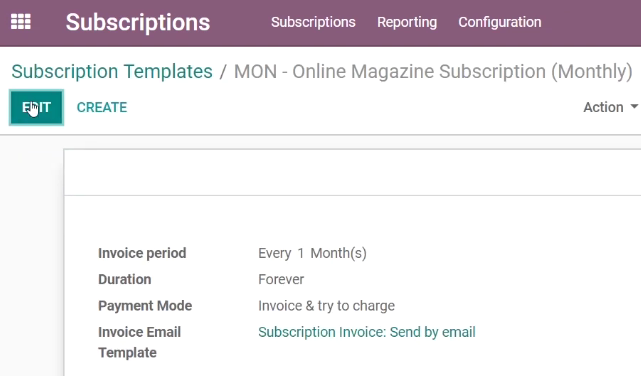This screenshot has width=641, height=376.
Task: Click the Invoice Email Template label
Action: tap(139, 342)
